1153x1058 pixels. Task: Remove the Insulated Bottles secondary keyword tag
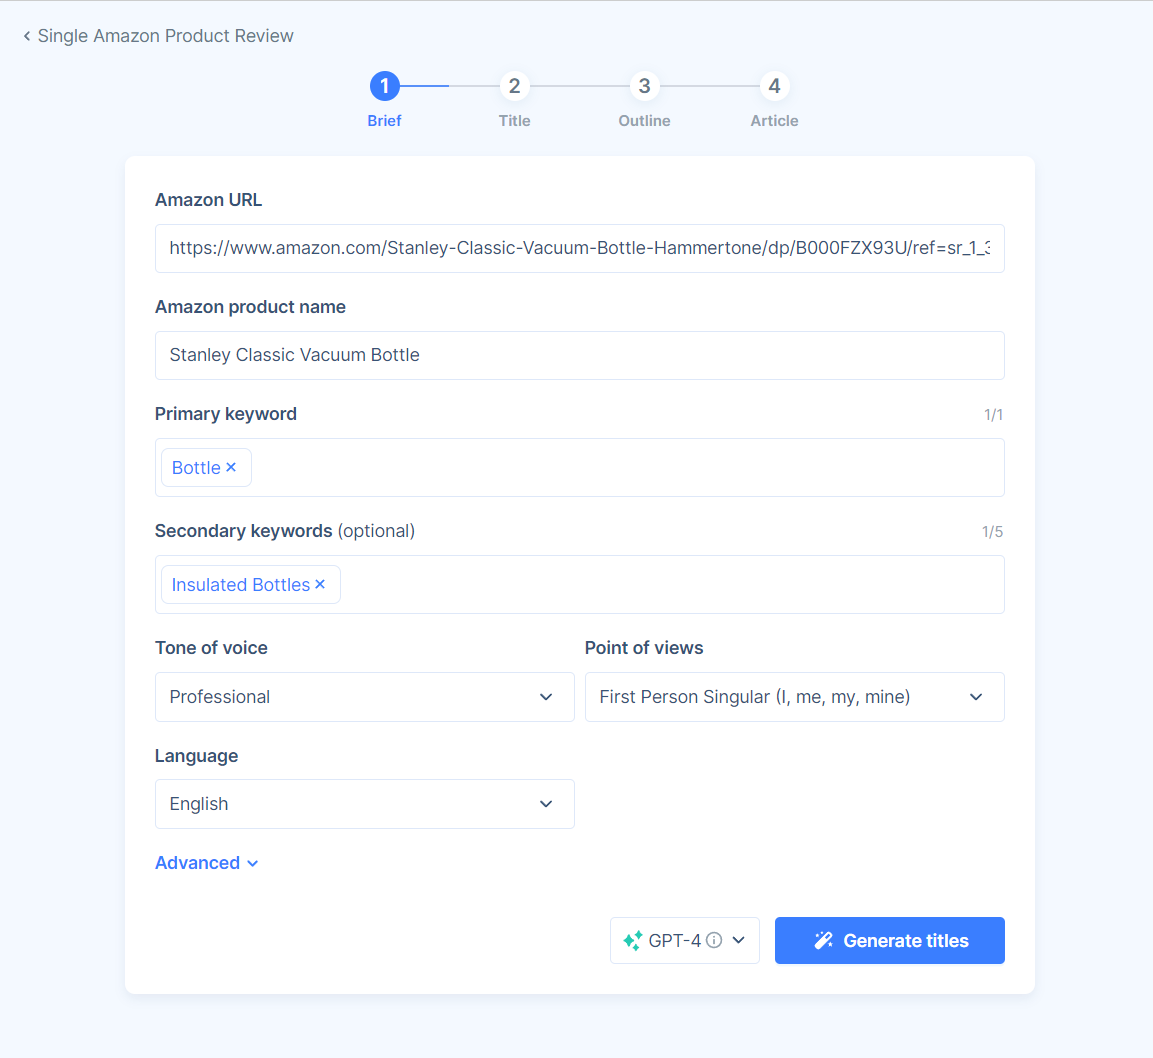[321, 584]
